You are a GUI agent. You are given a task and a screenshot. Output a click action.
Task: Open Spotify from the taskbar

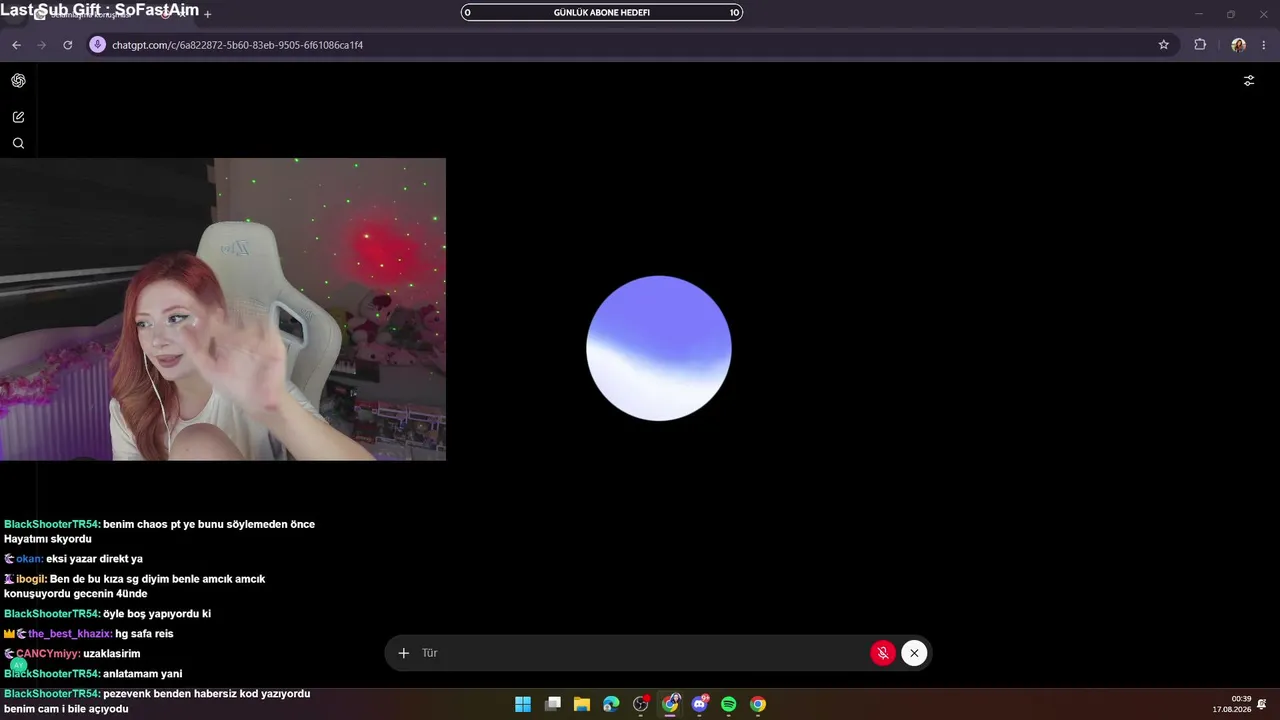(729, 704)
